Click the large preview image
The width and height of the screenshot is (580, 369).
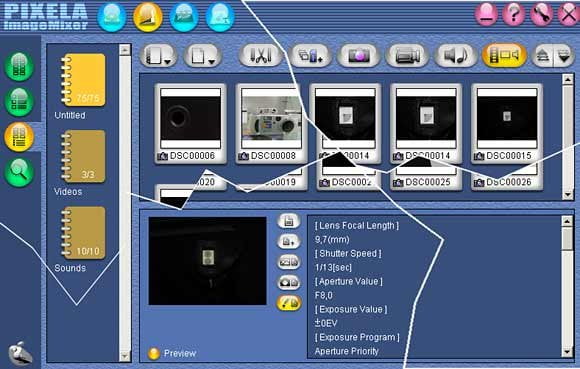(x=207, y=261)
